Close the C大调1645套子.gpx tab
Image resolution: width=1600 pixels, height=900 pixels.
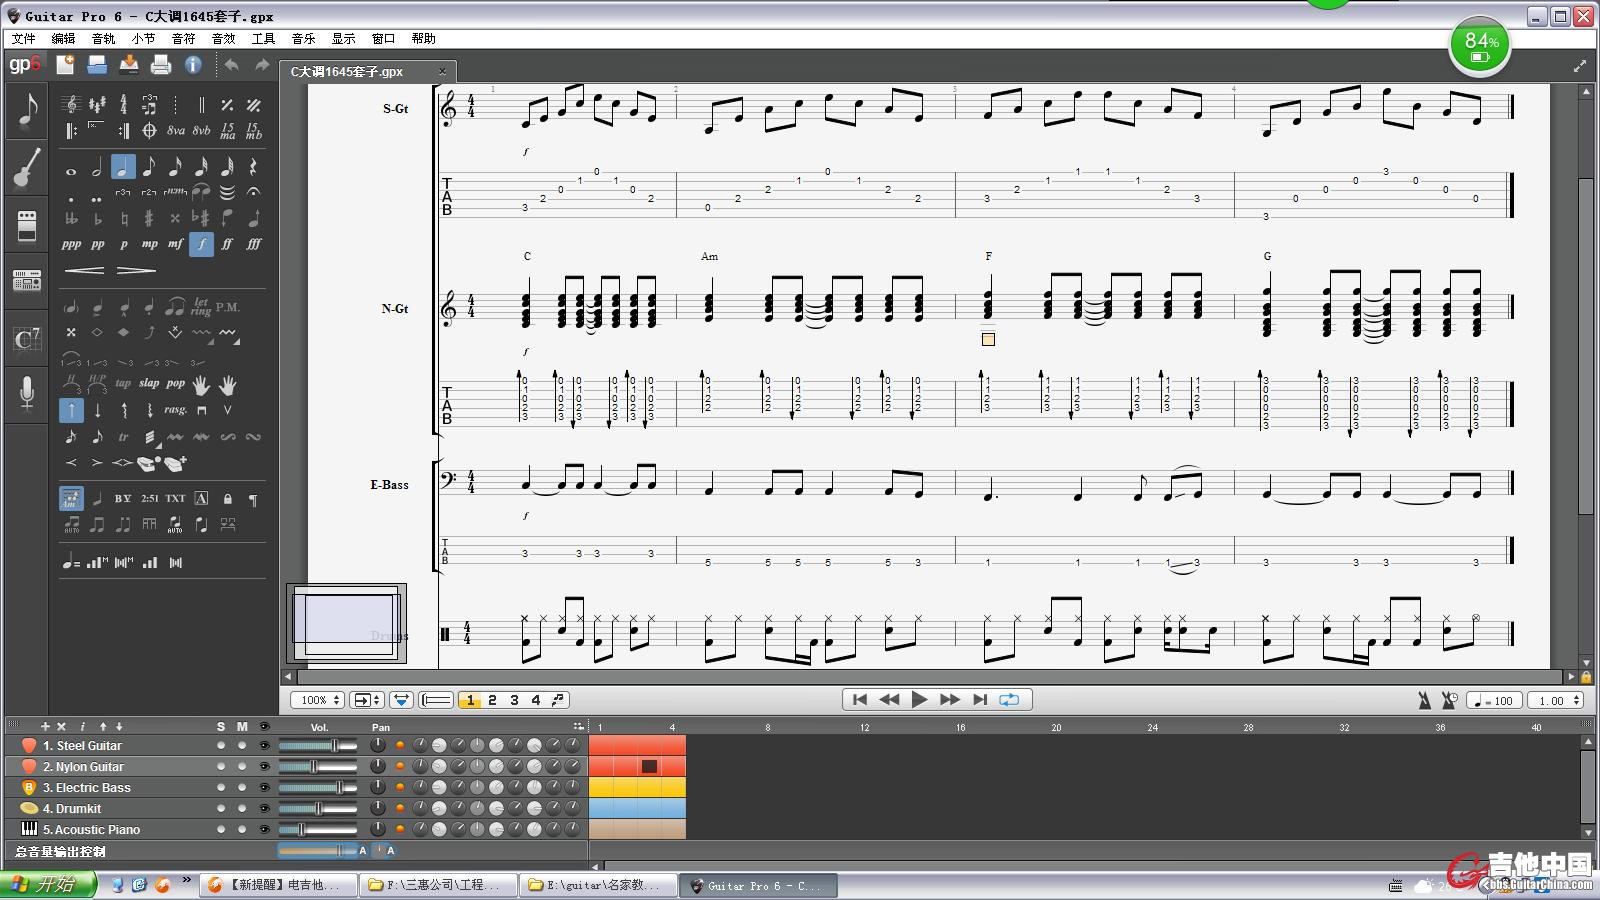[x=442, y=71]
